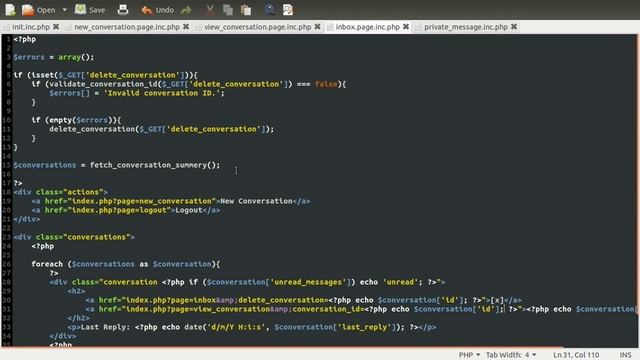Image resolution: width=640 pixels, height=360 pixels.
Task: Close the new_conversation.page.inc.php tab
Action: click(186, 27)
